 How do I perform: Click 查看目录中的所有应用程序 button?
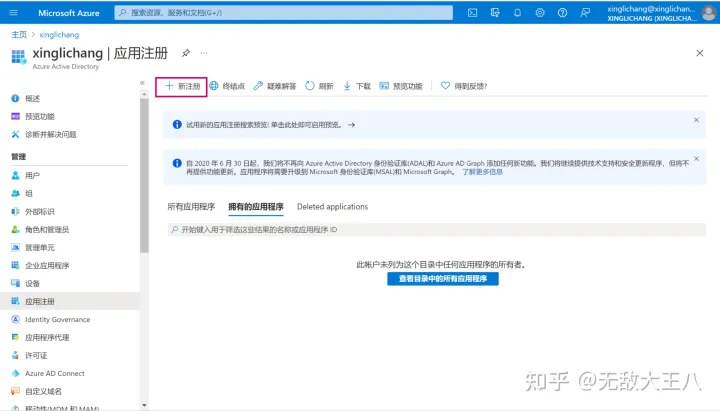[442, 279]
